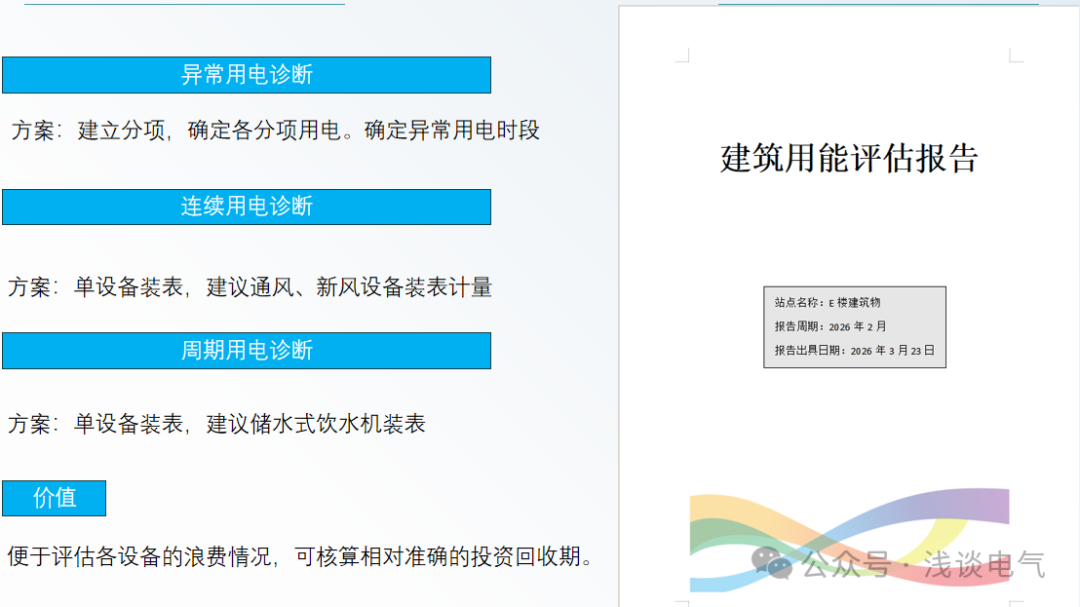Select text 方案：建立分项，确定各分项用电。确定异常用电时段
The height and width of the screenshot is (607, 1080).
click(x=276, y=130)
